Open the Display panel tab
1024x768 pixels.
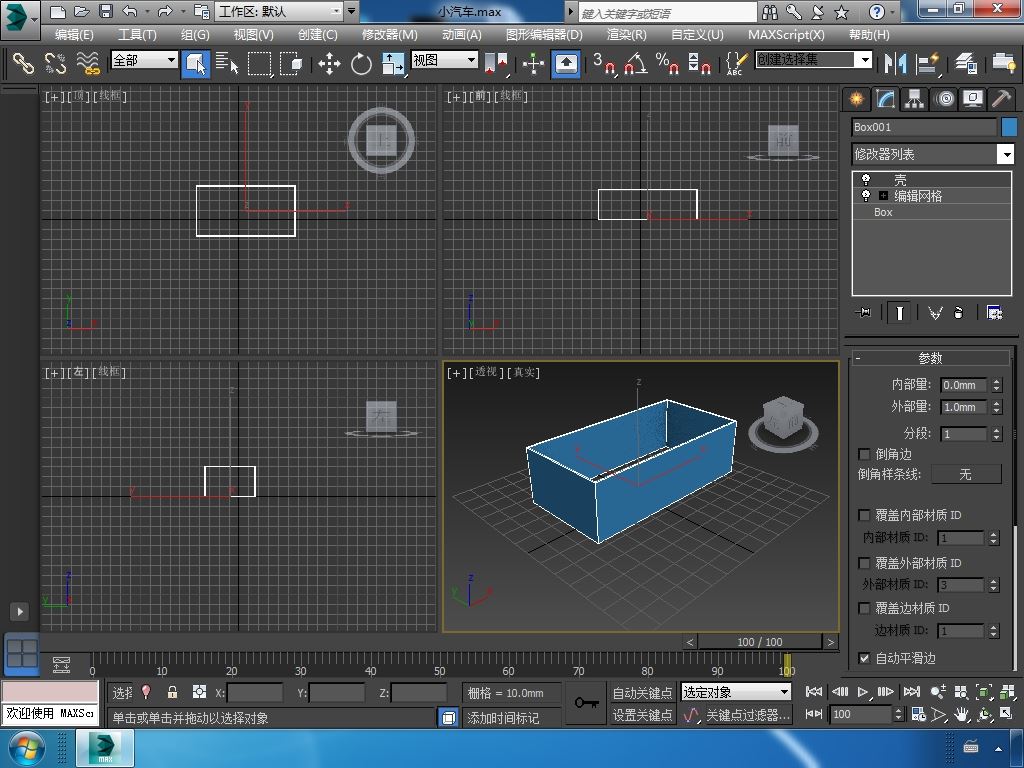click(973, 99)
